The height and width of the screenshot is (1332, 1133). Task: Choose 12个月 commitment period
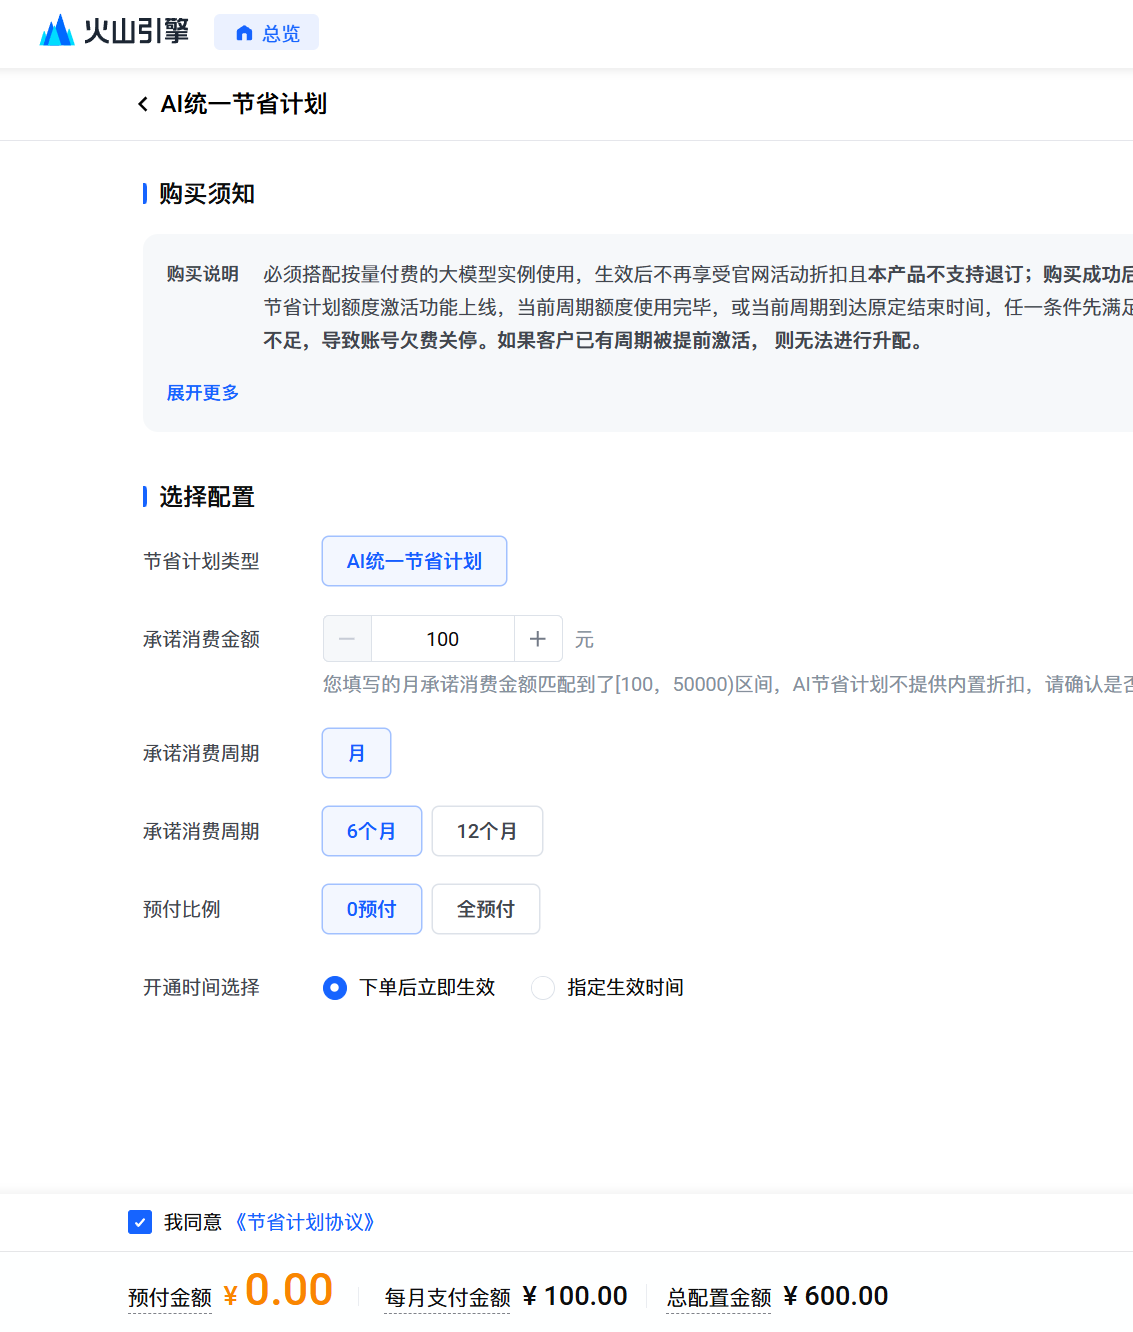pos(487,831)
